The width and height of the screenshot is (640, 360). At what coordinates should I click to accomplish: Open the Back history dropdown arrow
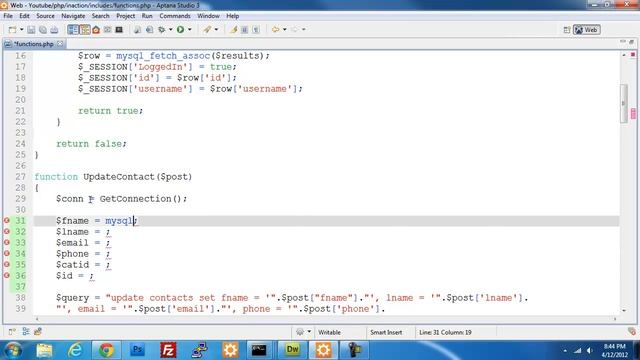(284, 30)
